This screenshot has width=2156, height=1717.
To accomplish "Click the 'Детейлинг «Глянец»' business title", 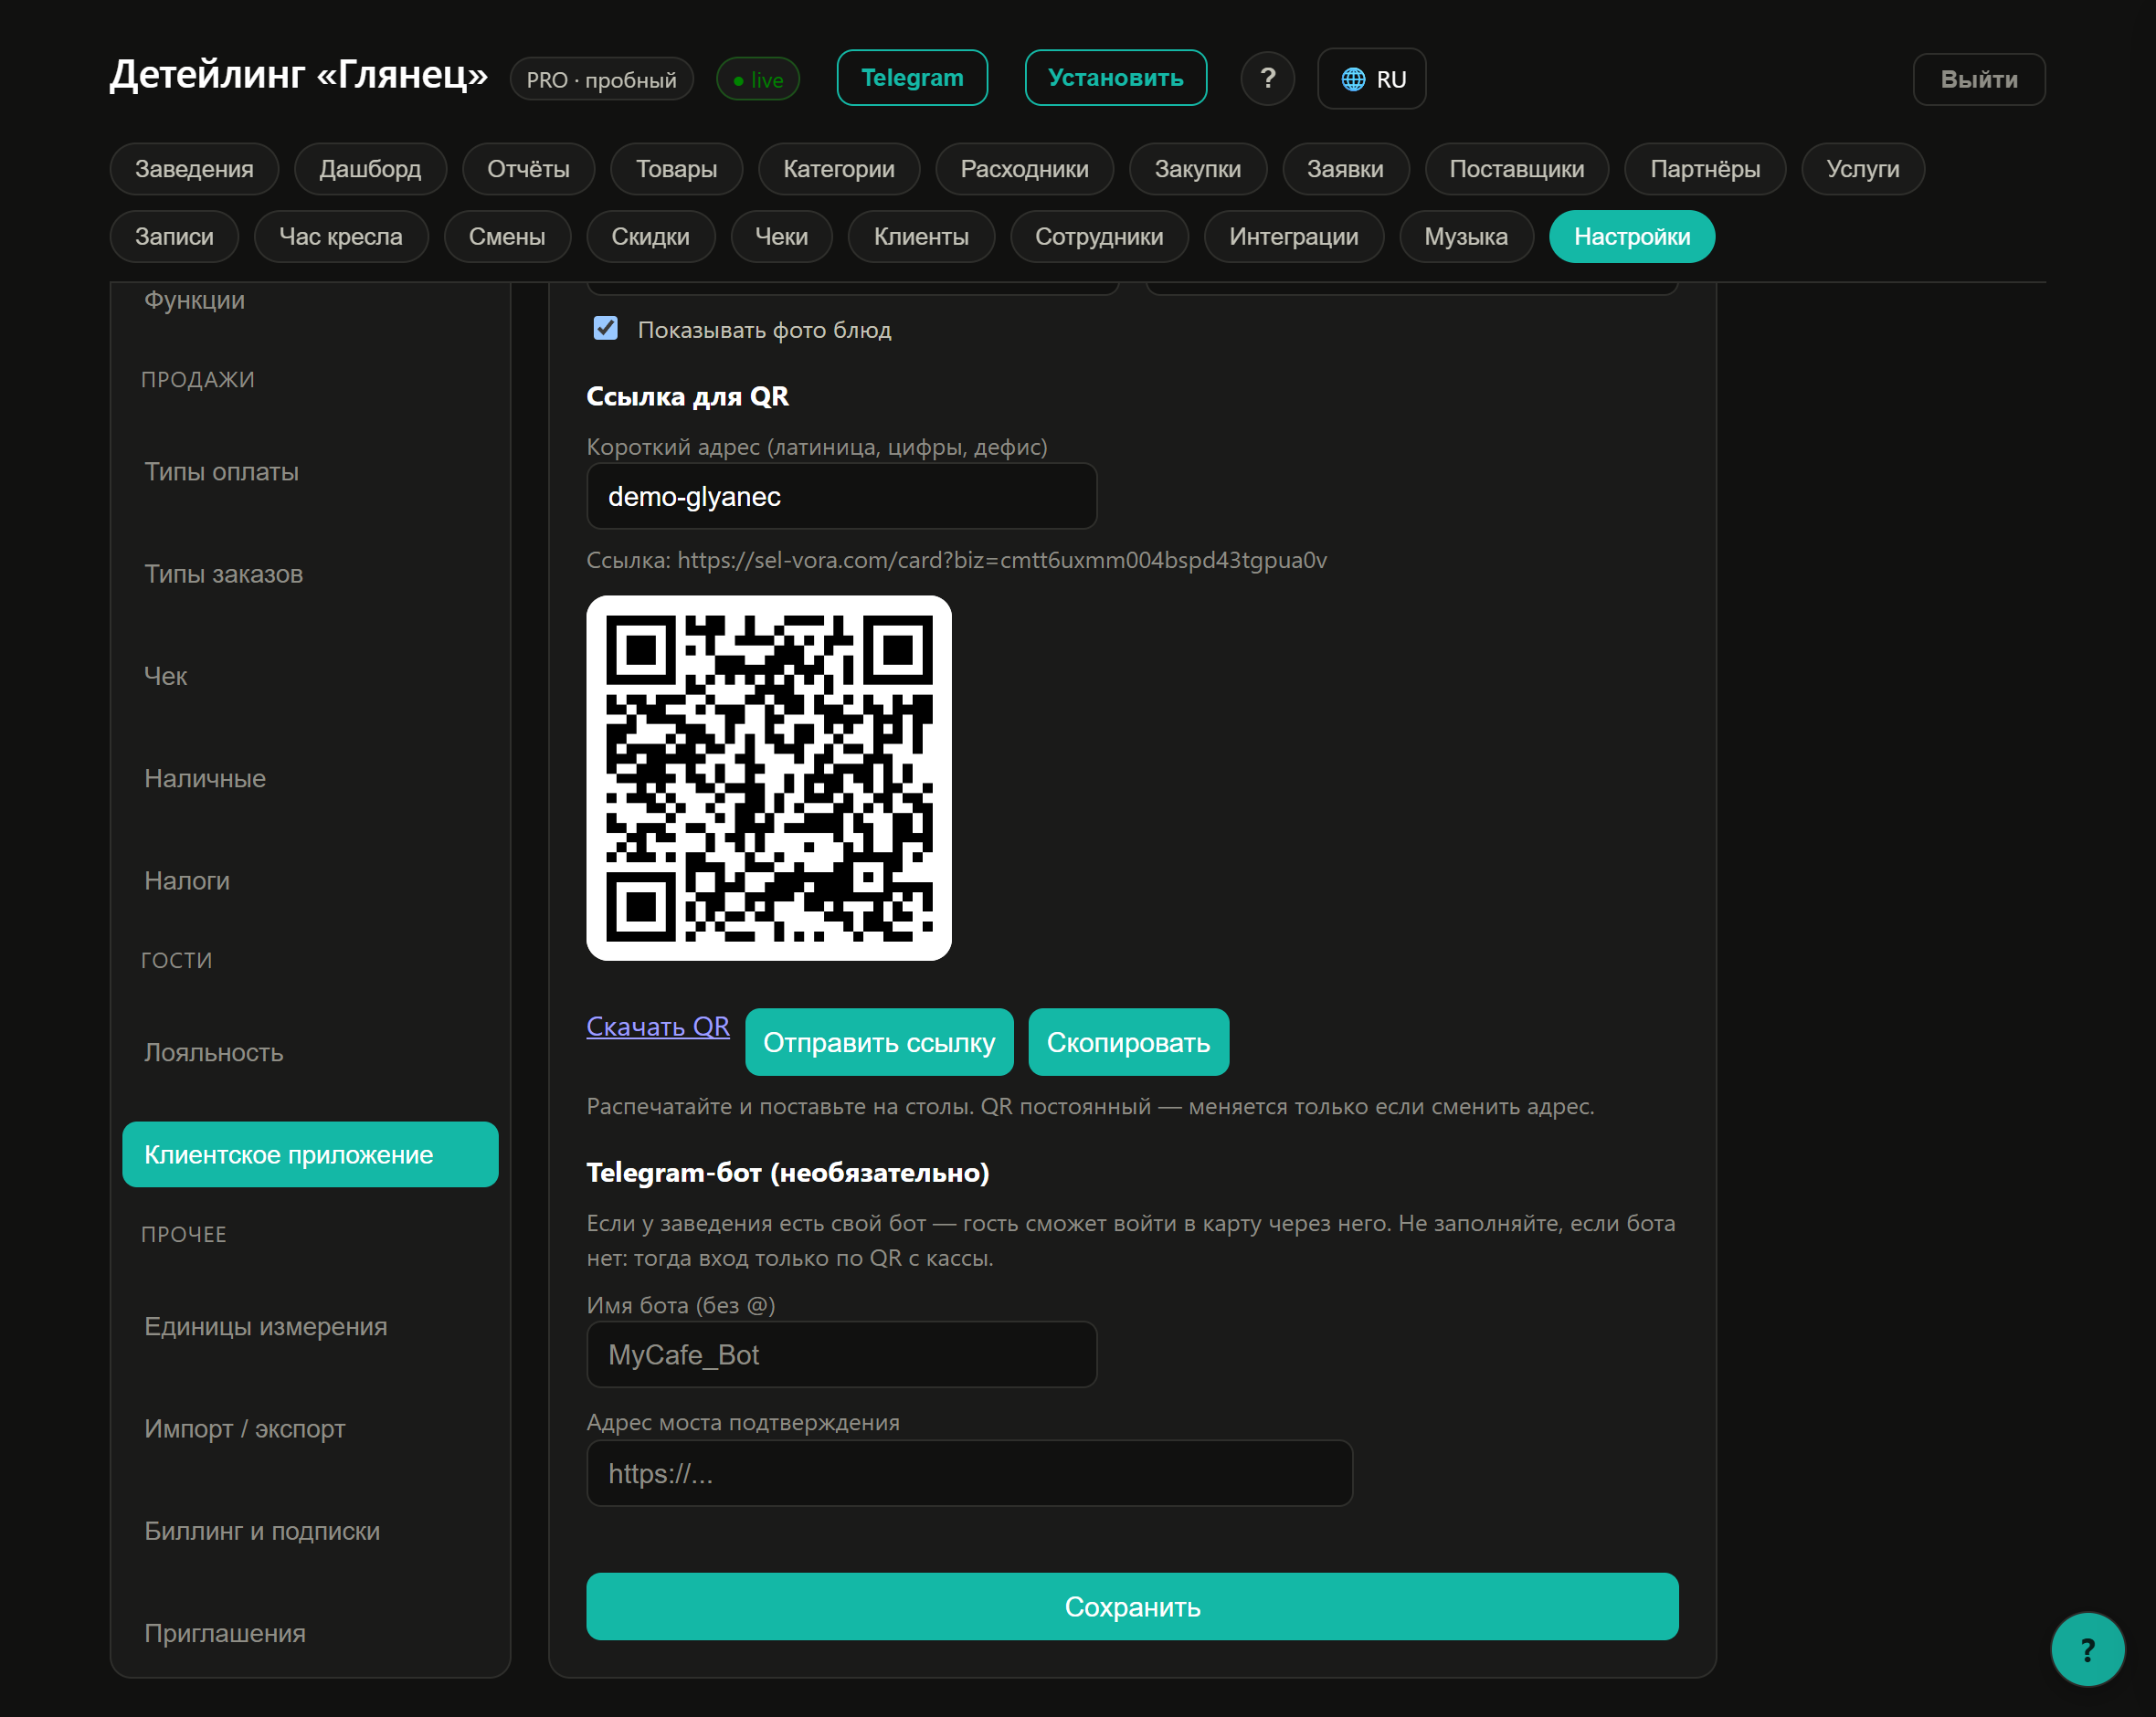I will [299, 75].
